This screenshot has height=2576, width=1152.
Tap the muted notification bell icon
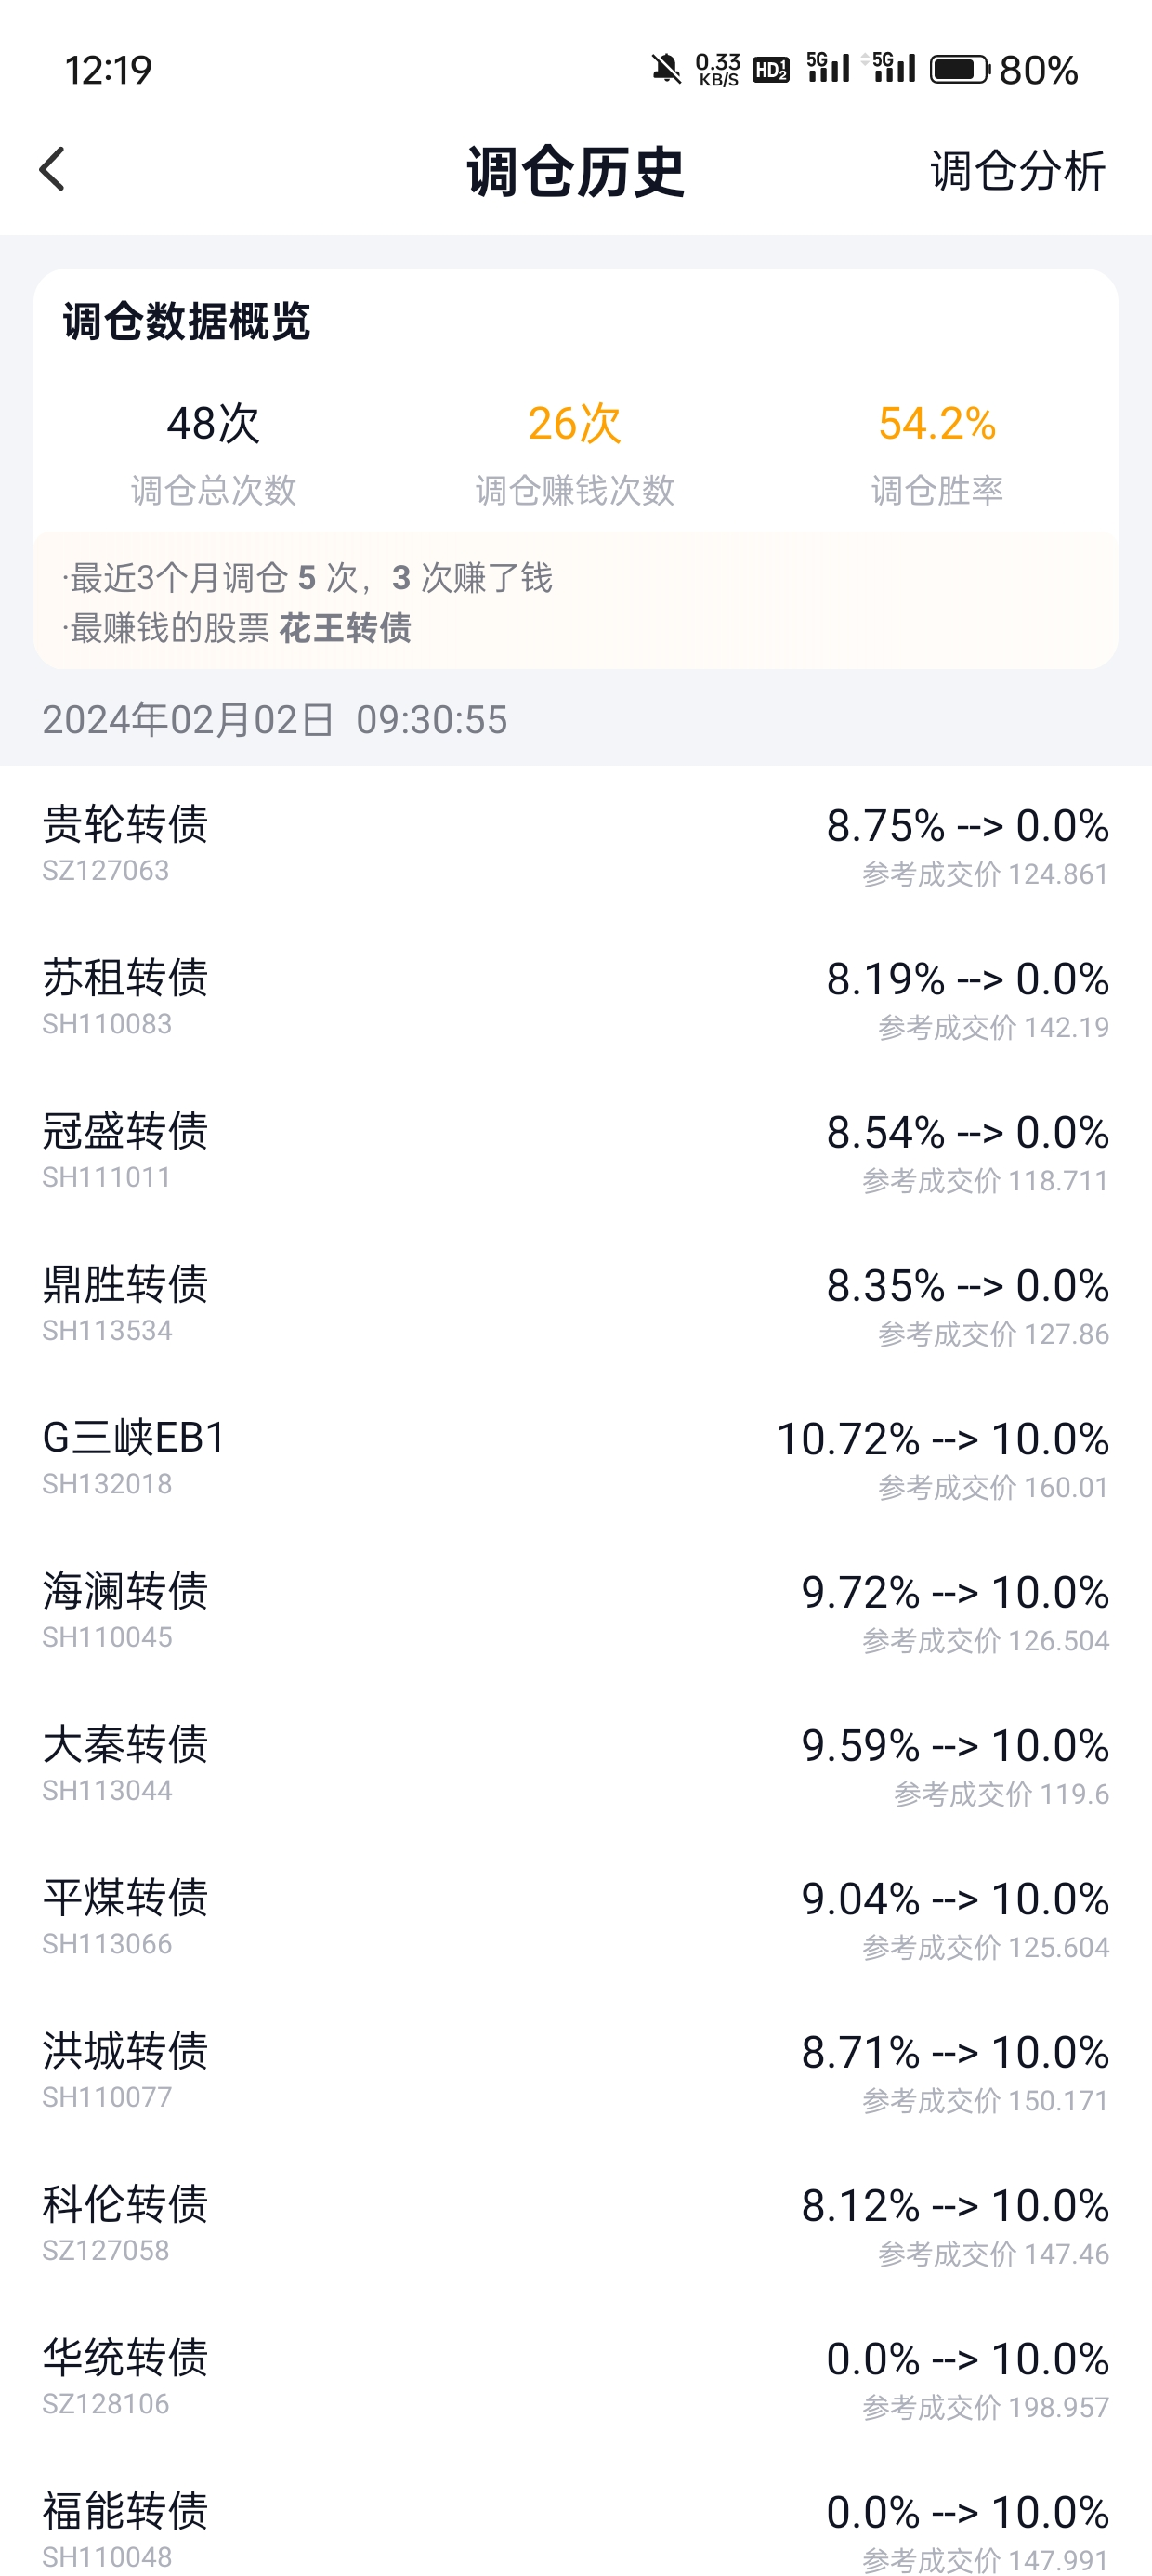point(666,69)
